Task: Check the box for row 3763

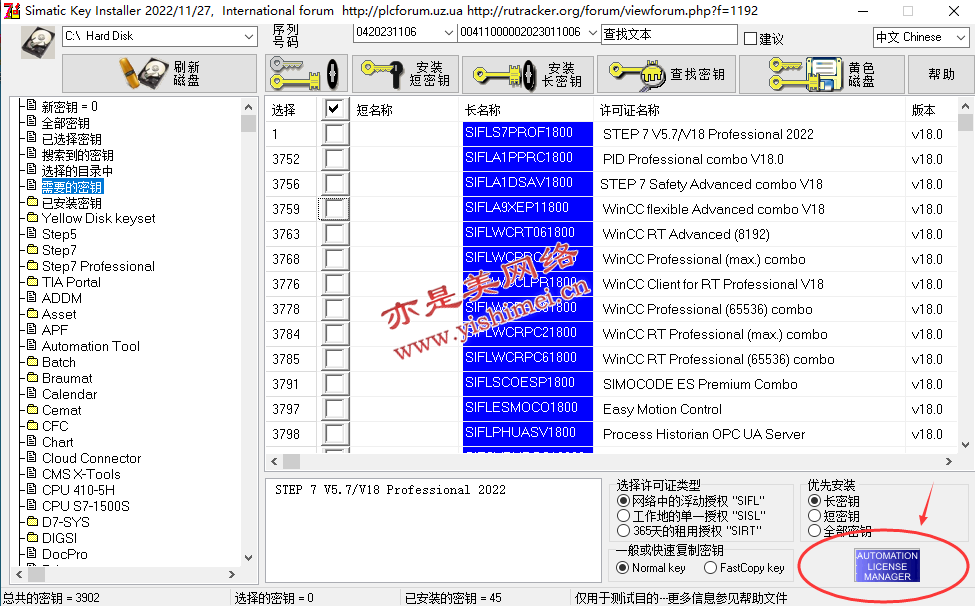Action: [x=334, y=234]
